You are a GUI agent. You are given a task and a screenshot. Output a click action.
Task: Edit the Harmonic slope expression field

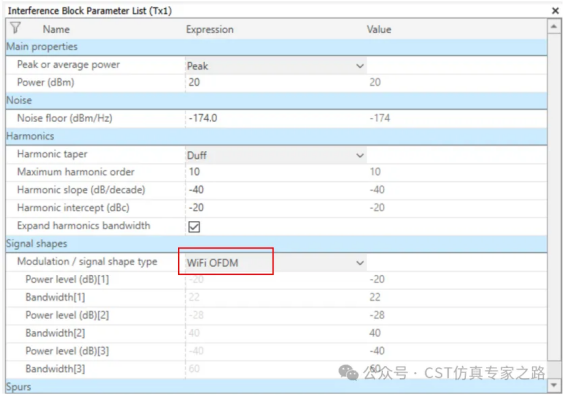[276, 190]
